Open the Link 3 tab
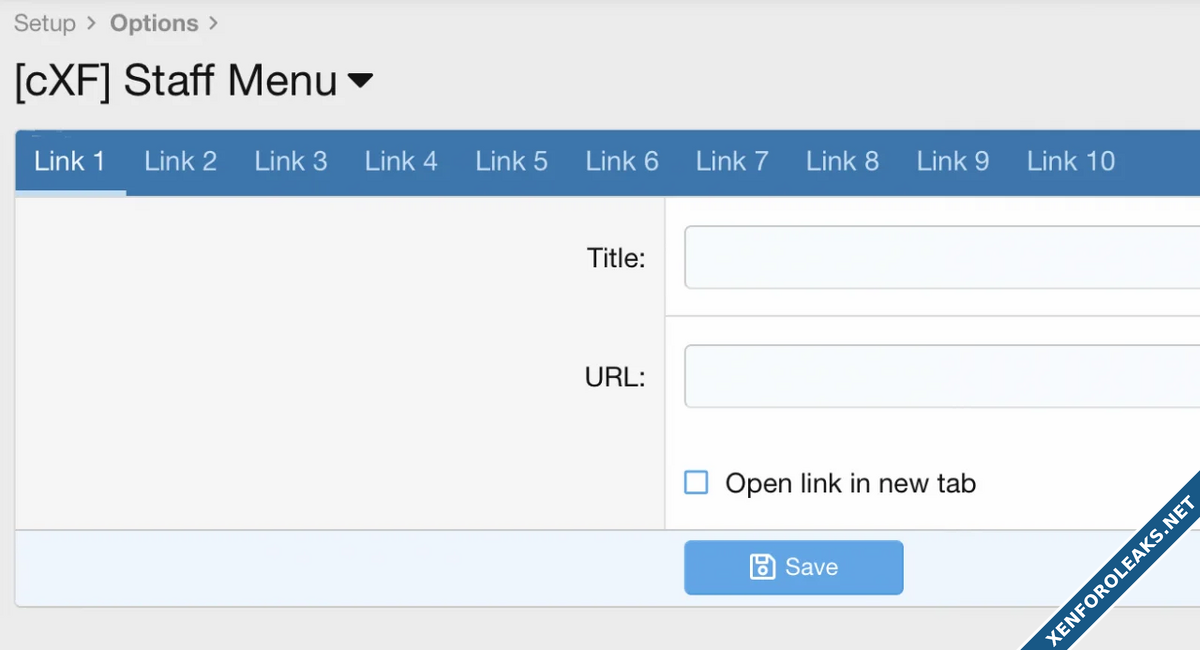The height and width of the screenshot is (650, 1200). [x=291, y=161]
